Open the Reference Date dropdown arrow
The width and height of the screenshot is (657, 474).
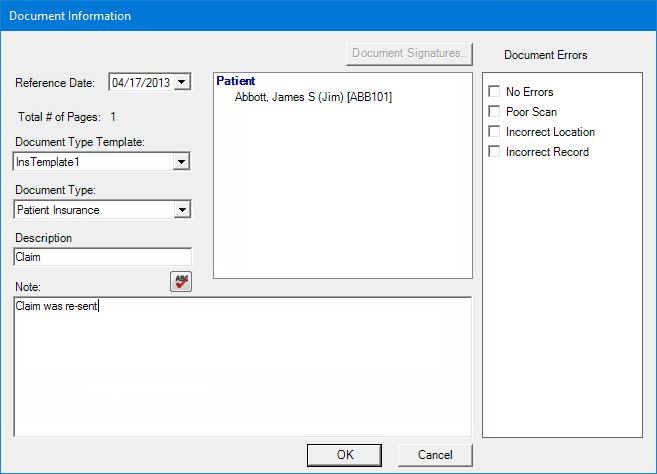(x=182, y=82)
